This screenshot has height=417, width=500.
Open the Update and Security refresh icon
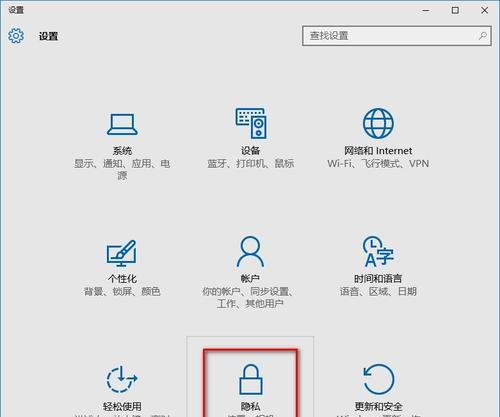pos(378,379)
